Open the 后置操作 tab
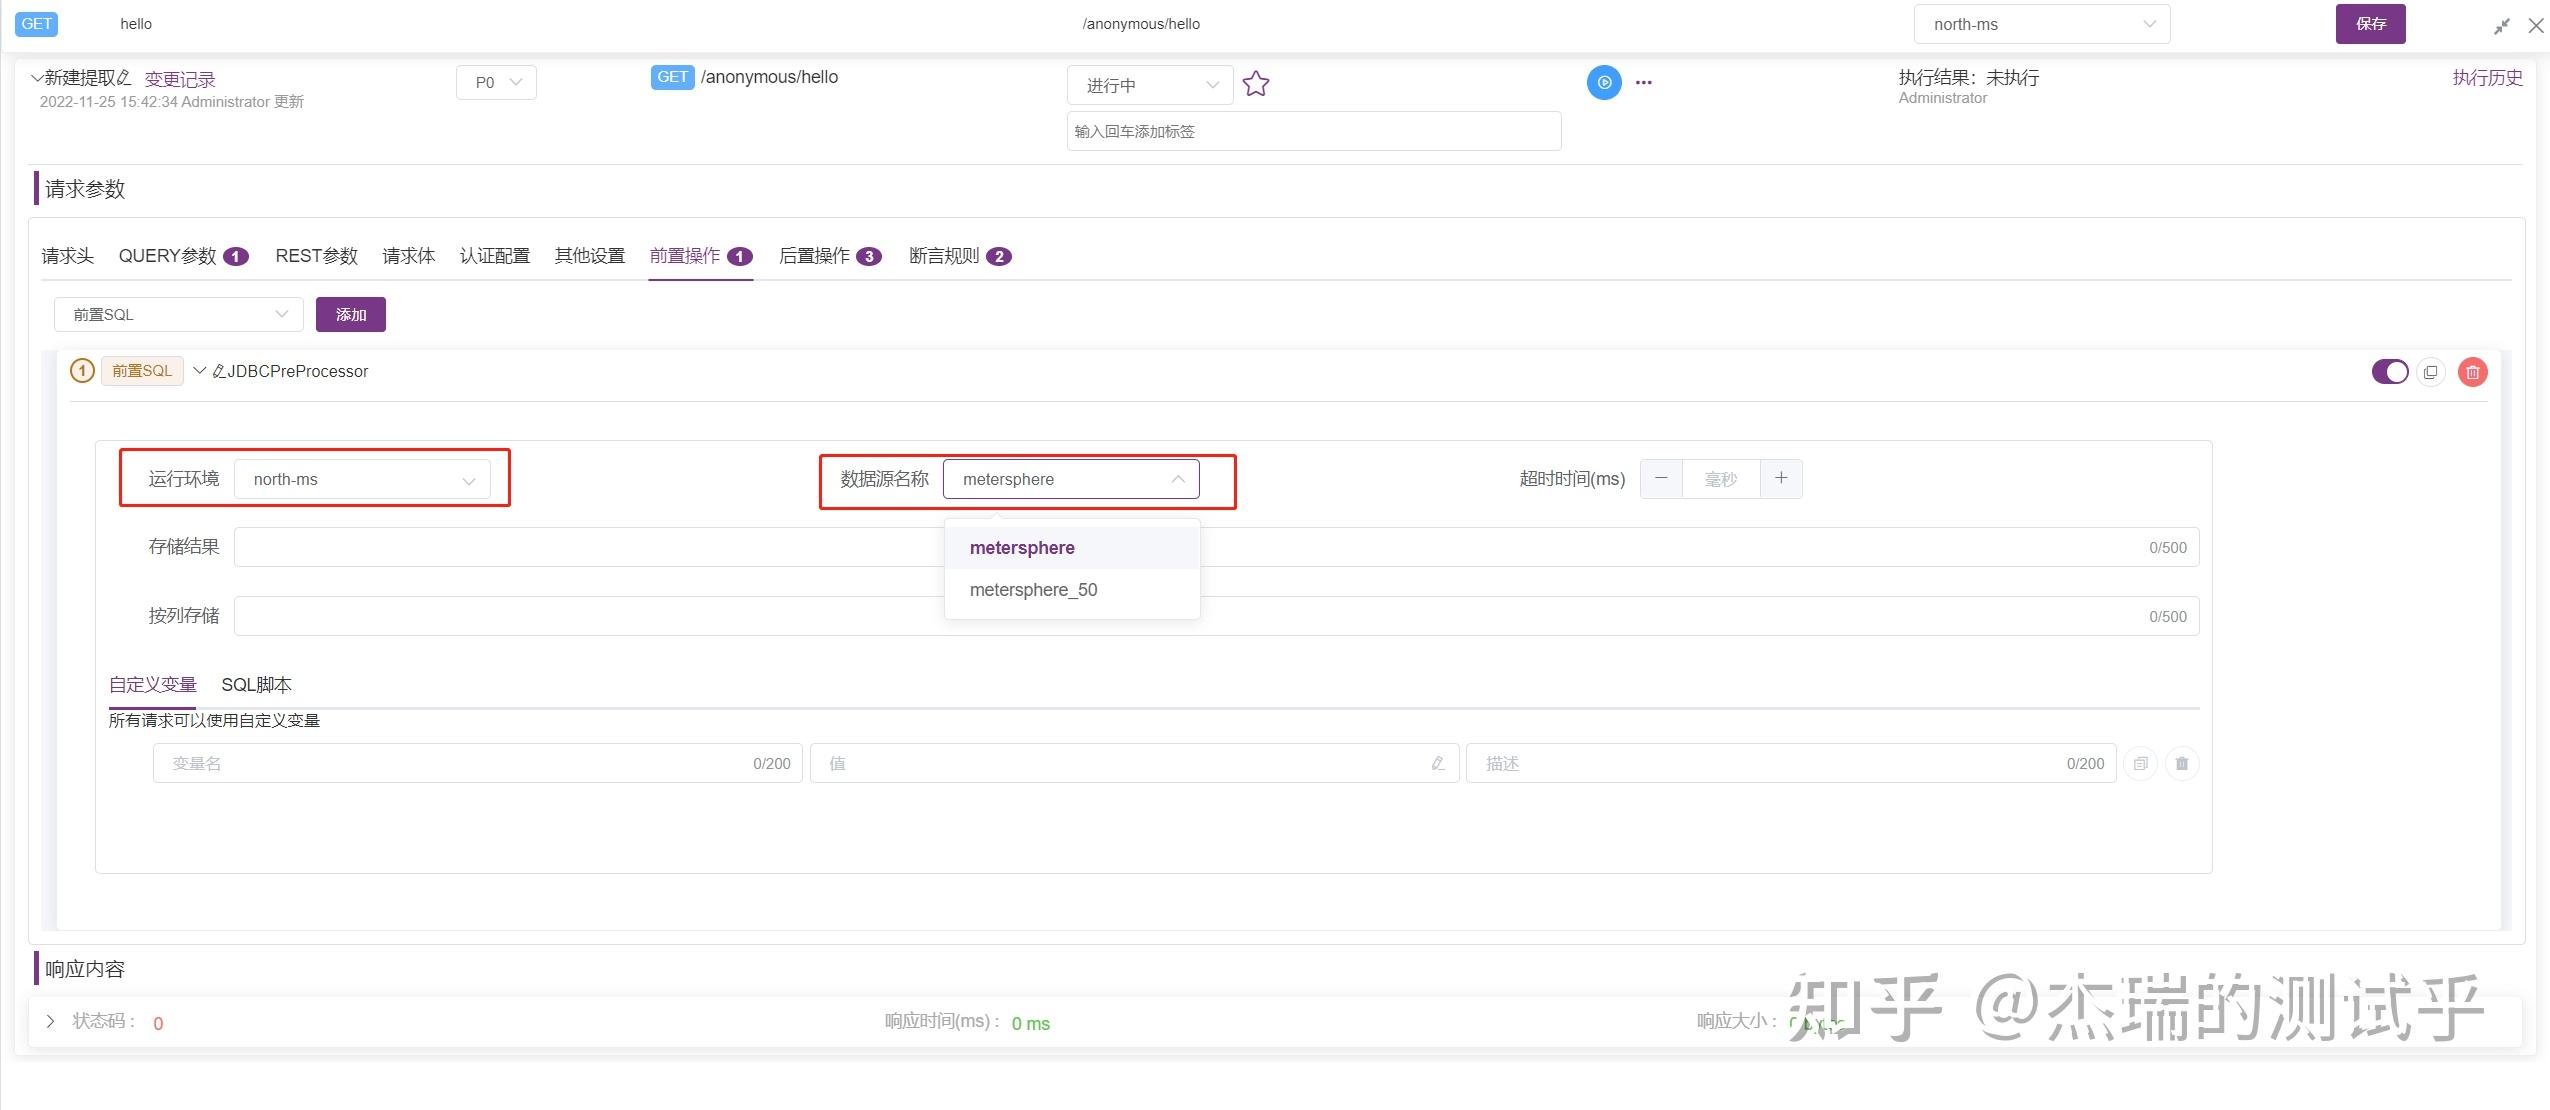 coord(814,256)
